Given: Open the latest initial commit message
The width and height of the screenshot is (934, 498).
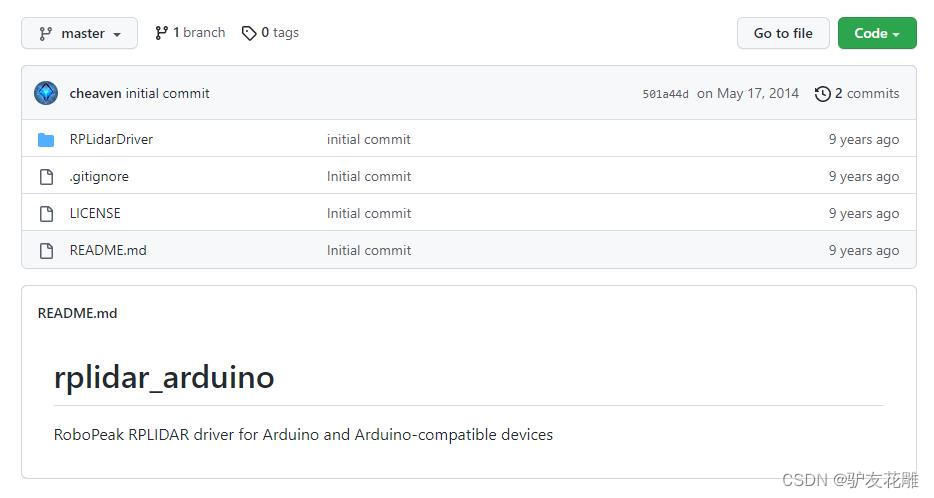Looking at the screenshot, I should [x=167, y=93].
